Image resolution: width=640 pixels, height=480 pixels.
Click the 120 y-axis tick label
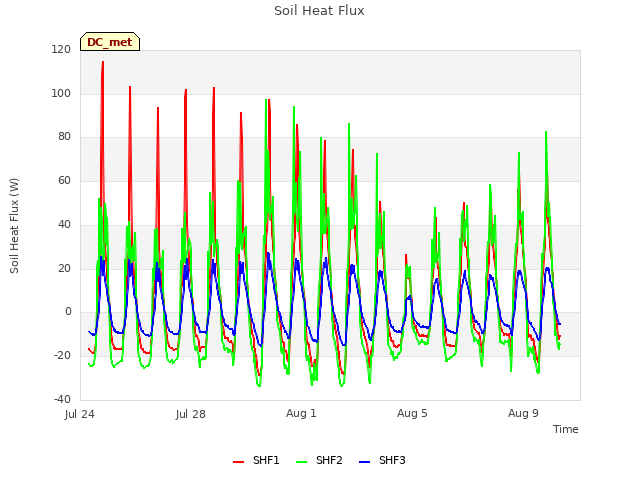pos(61,50)
